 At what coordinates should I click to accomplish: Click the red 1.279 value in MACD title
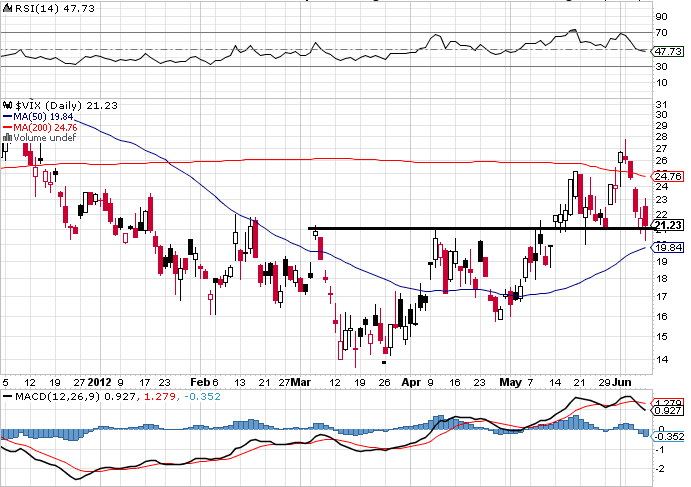tap(159, 397)
